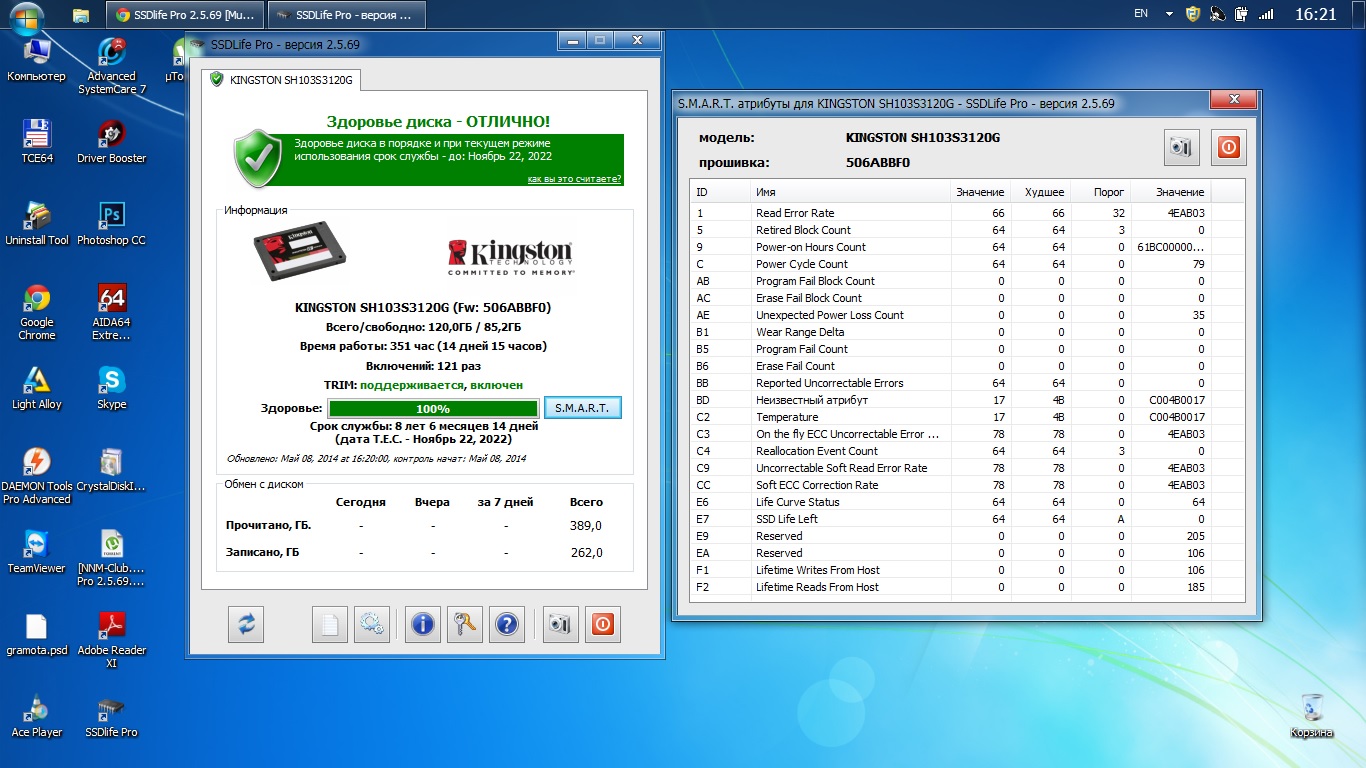Viewport: 1366px width, 768px height.
Task: Select the 'Read Error Rate' row
Action: pyautogui.click(x=967, y=213)
